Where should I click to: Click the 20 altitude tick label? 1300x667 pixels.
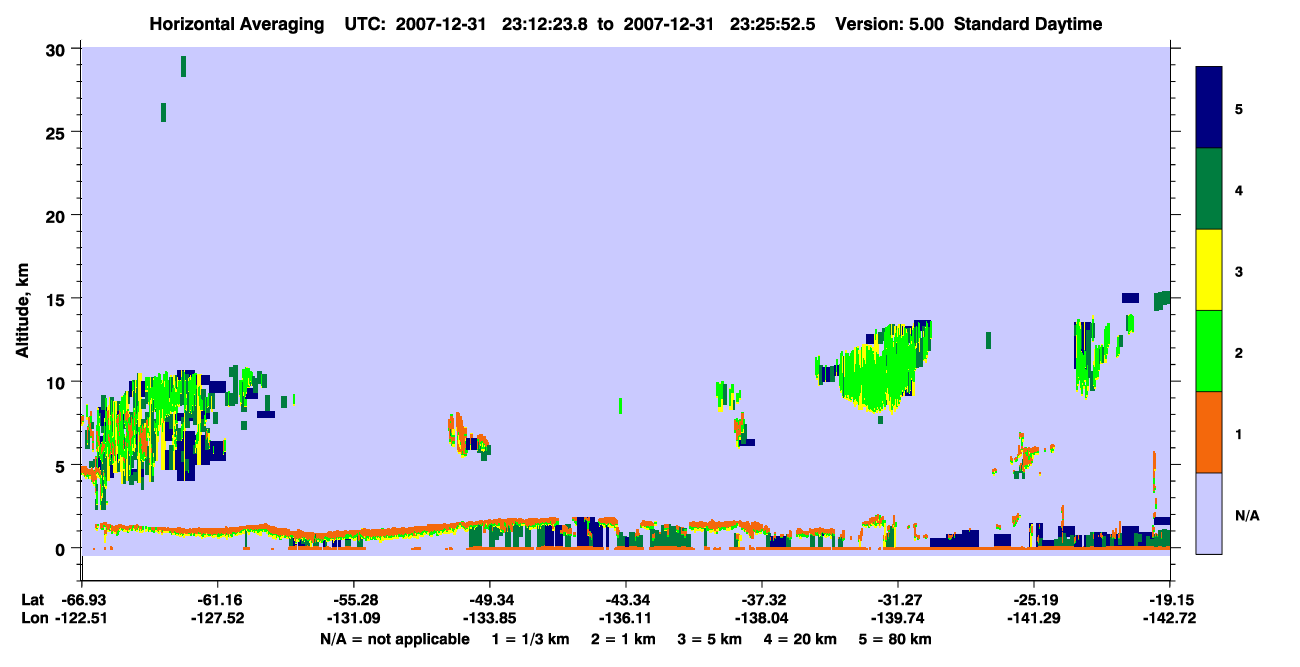[58, 216]
